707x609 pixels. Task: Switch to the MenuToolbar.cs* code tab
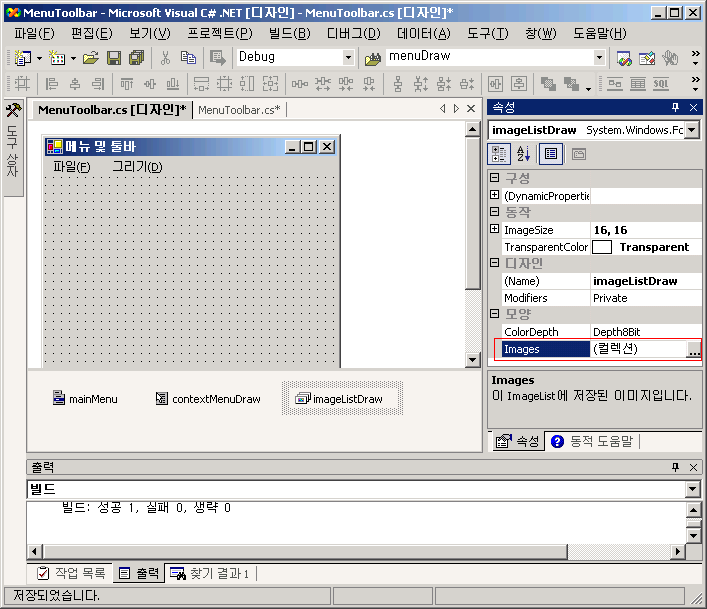coord(239,109)
